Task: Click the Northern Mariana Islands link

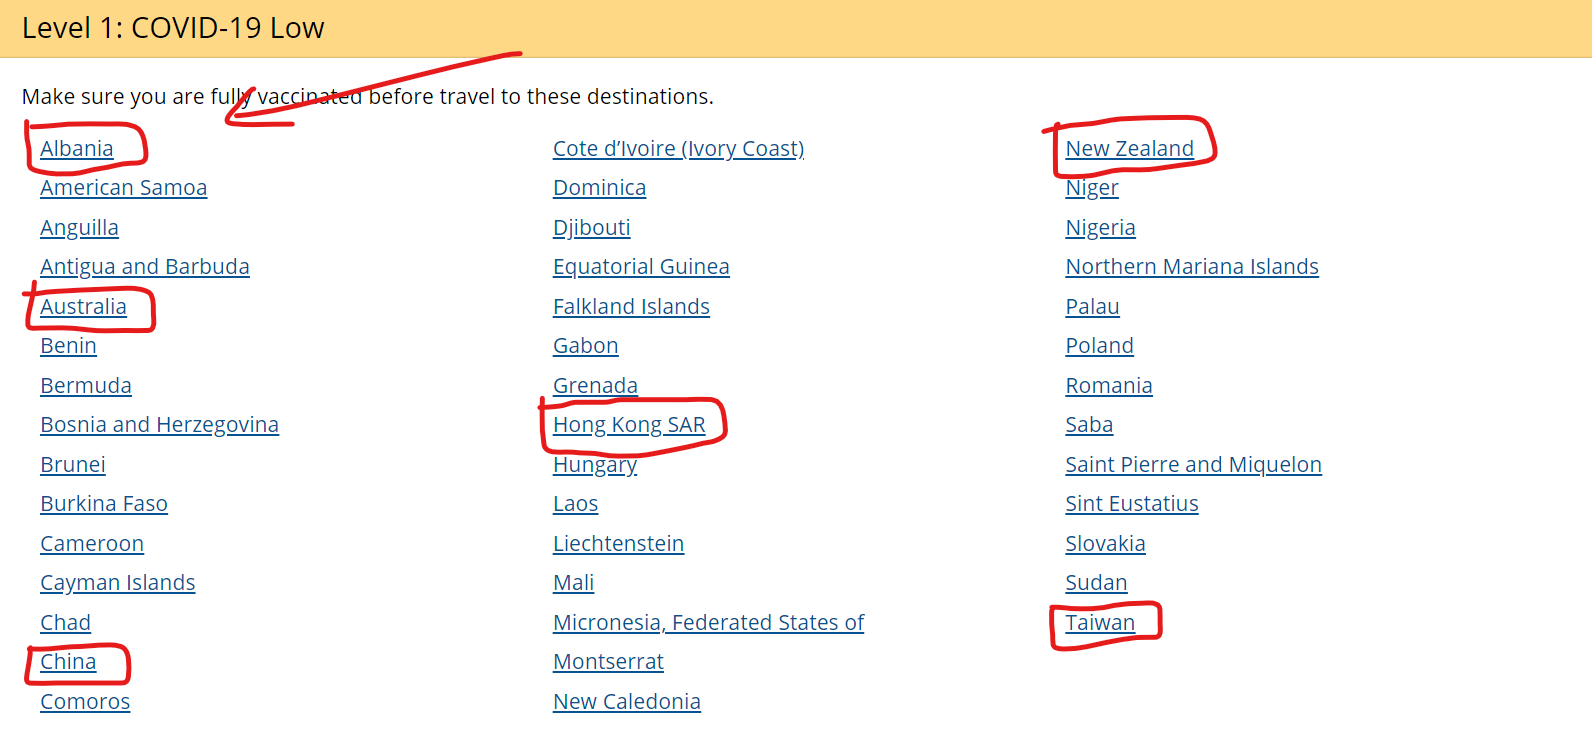Action: click(1191, 267)
